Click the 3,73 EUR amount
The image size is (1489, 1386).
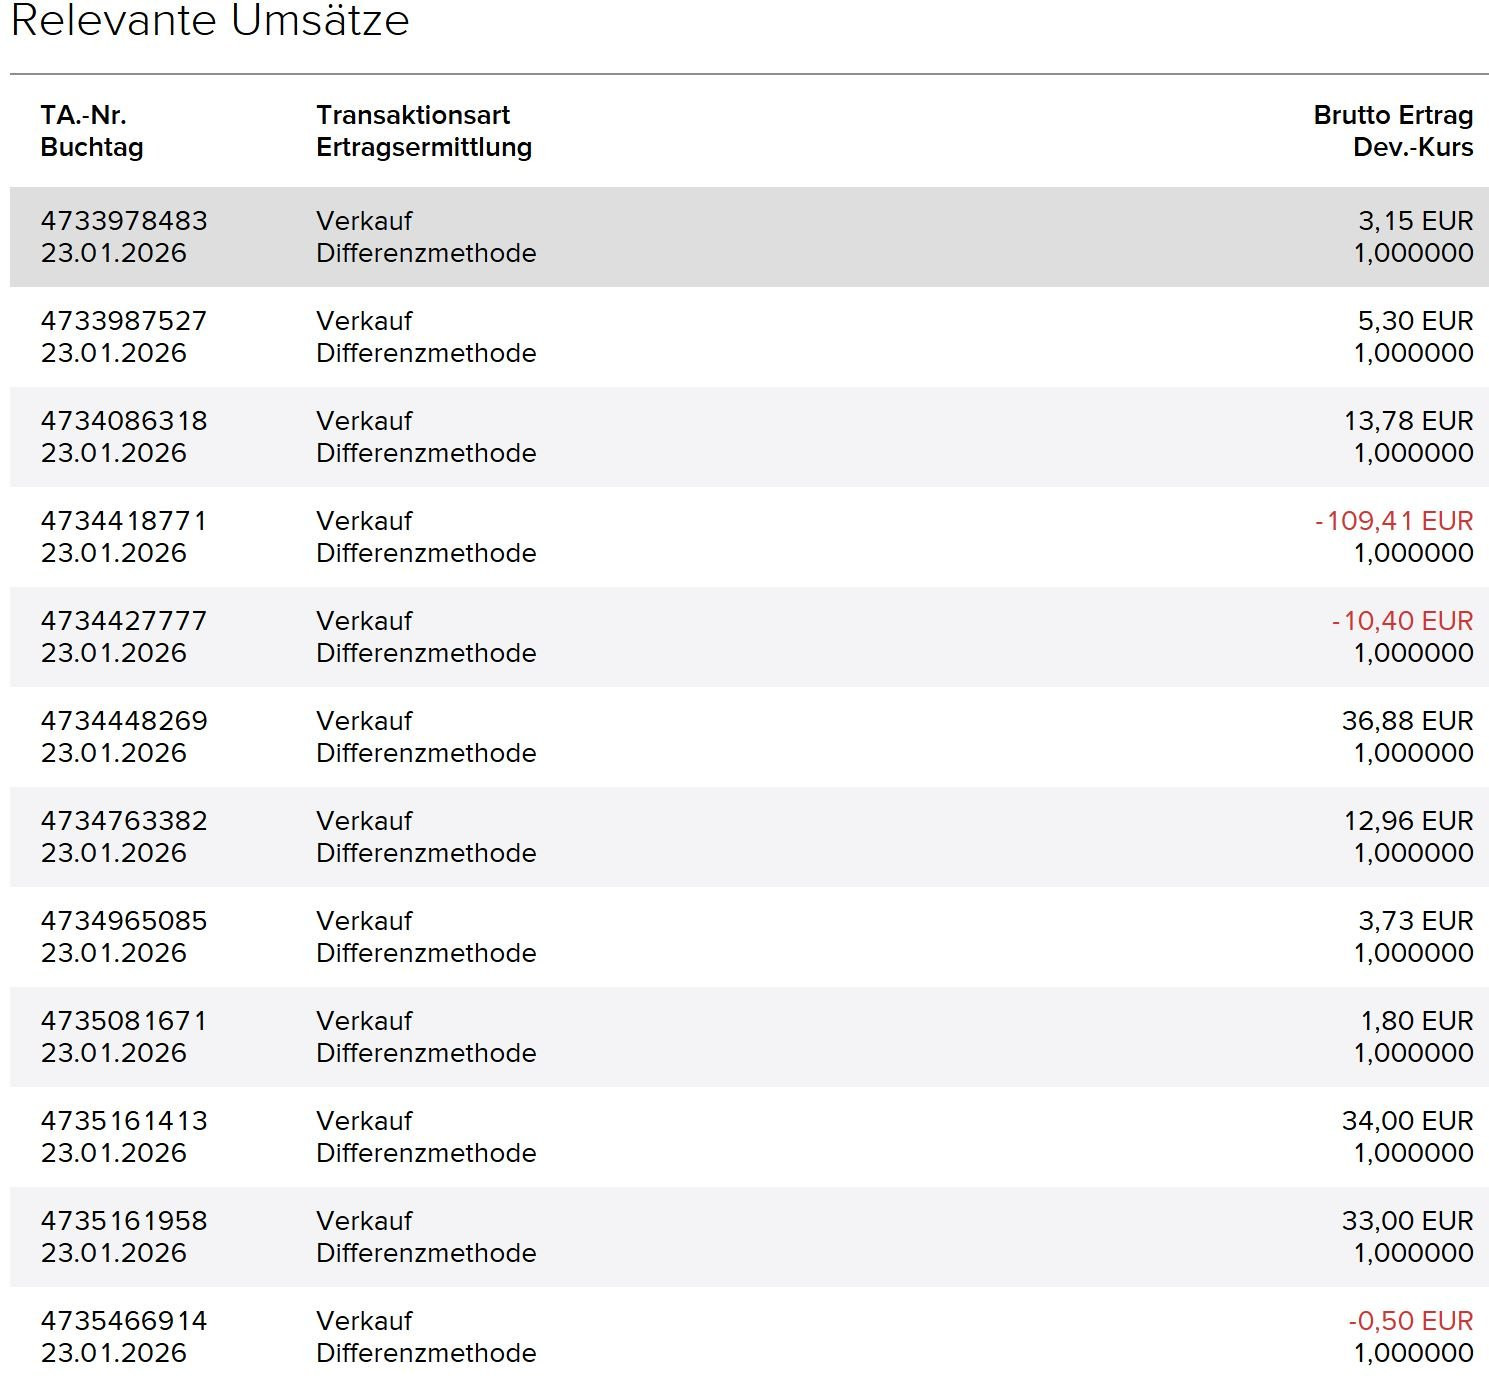pos(1415,921)
